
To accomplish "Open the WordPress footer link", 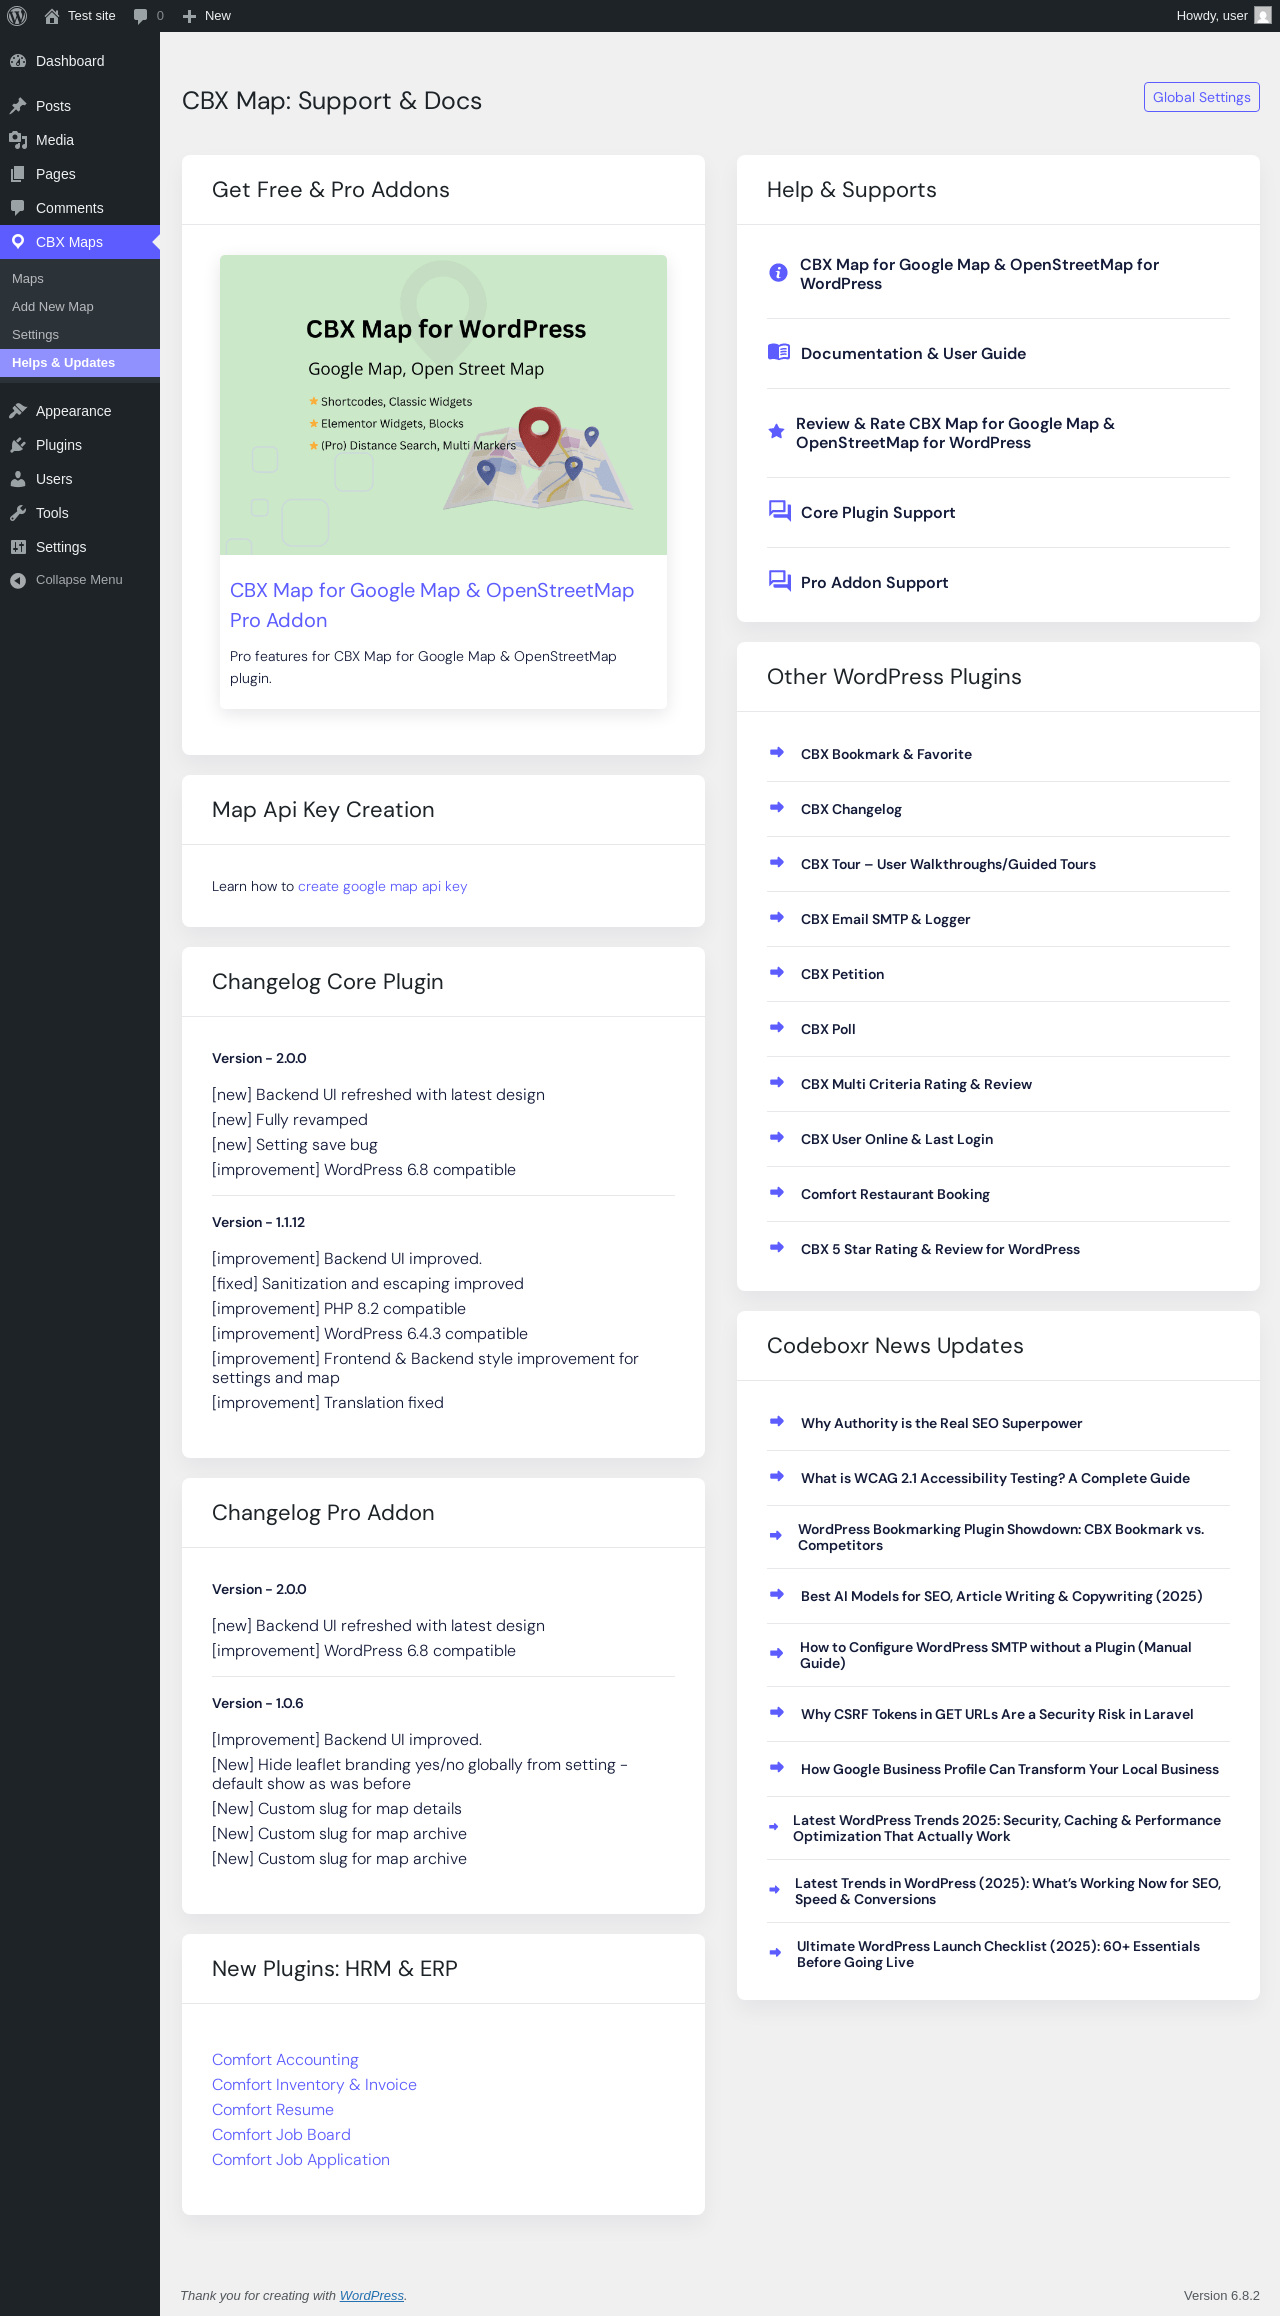I will click(372, 2295).
